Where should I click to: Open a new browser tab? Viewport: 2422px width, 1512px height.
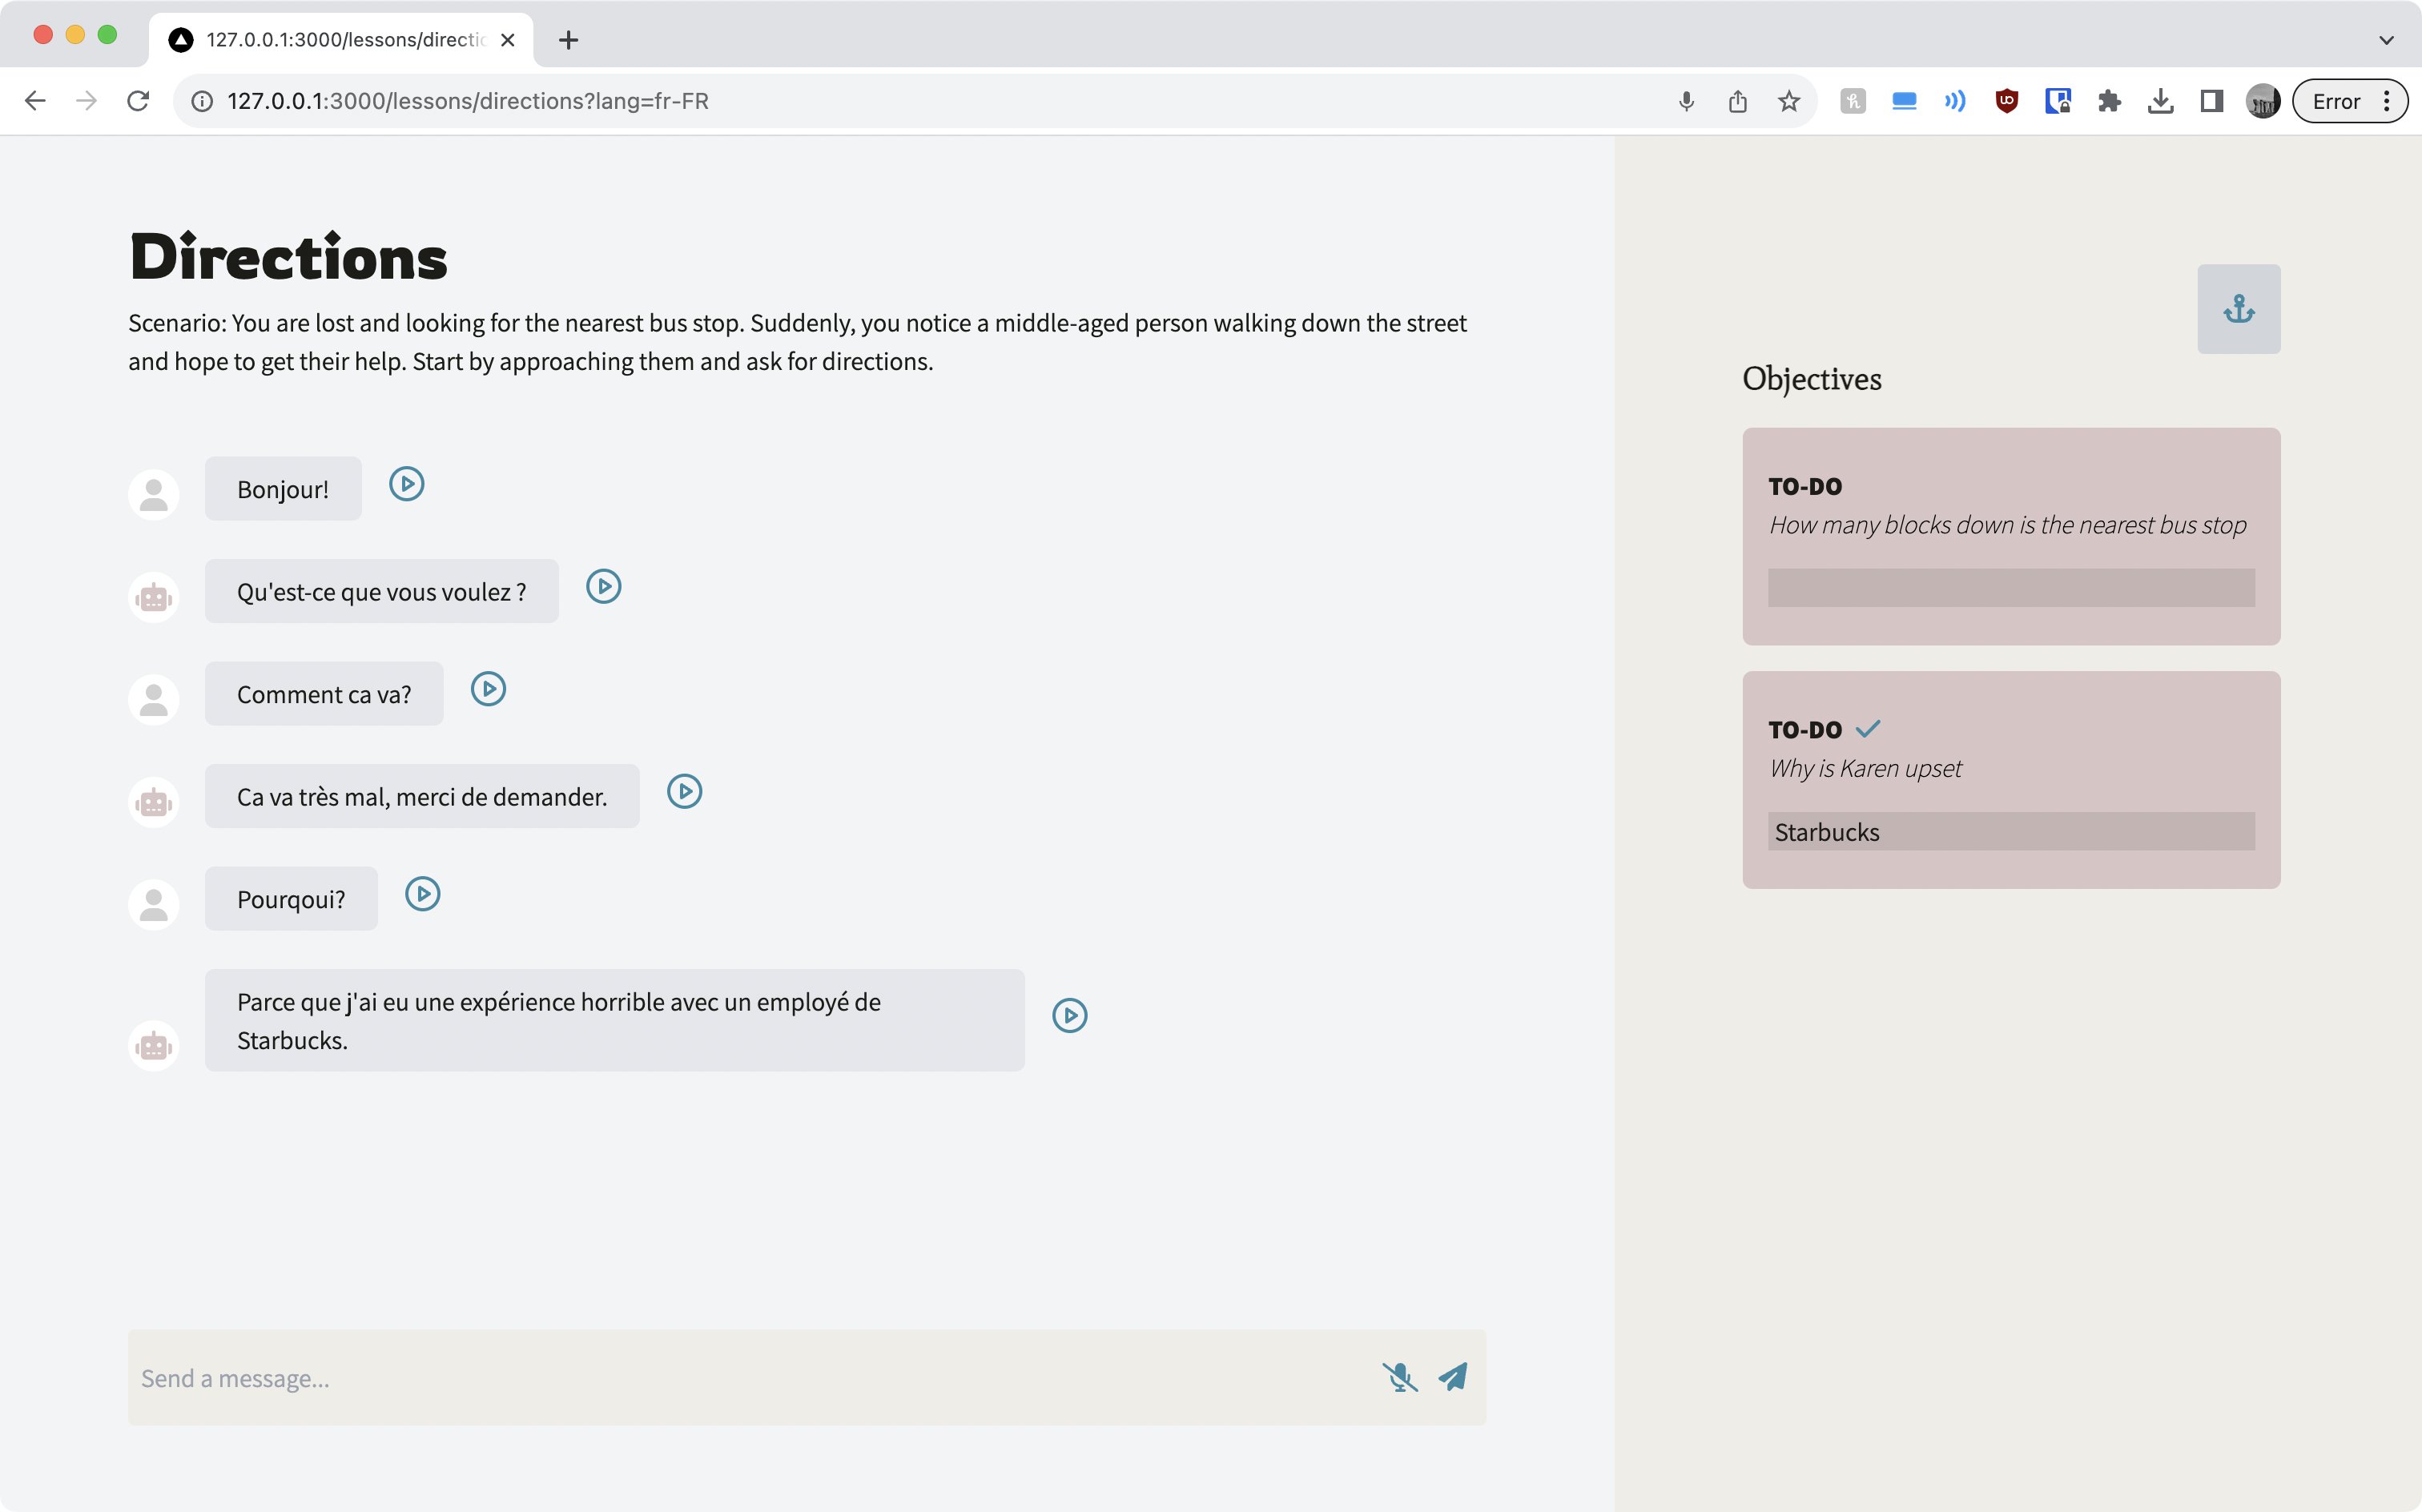(x=568, y=40)
